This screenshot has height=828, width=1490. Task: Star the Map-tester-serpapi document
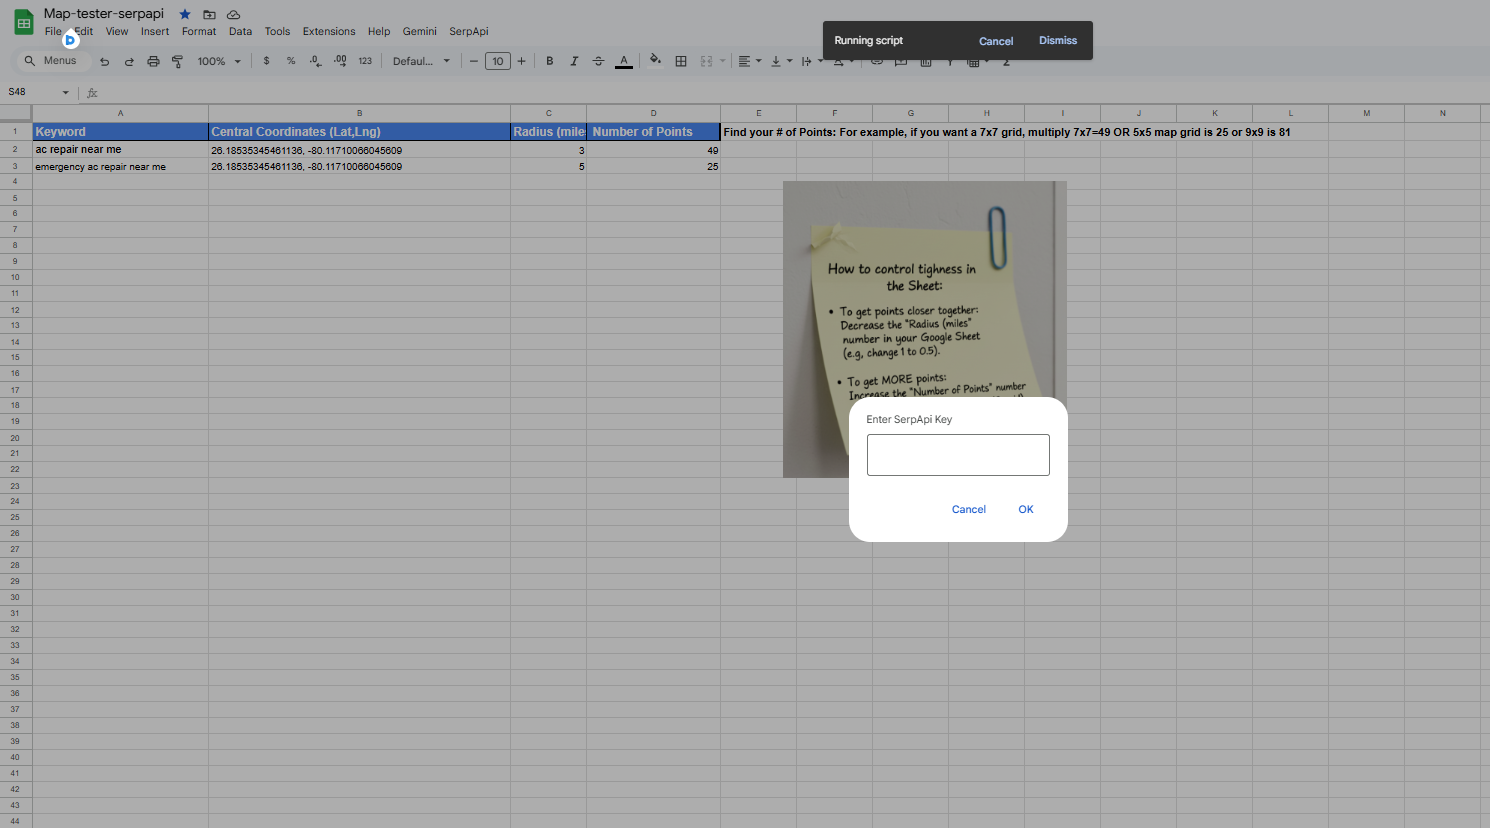tap(185, 14)
